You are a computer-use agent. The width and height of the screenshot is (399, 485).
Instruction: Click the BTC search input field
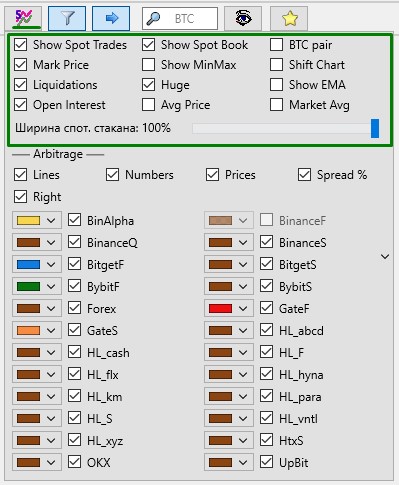point(180,19)
